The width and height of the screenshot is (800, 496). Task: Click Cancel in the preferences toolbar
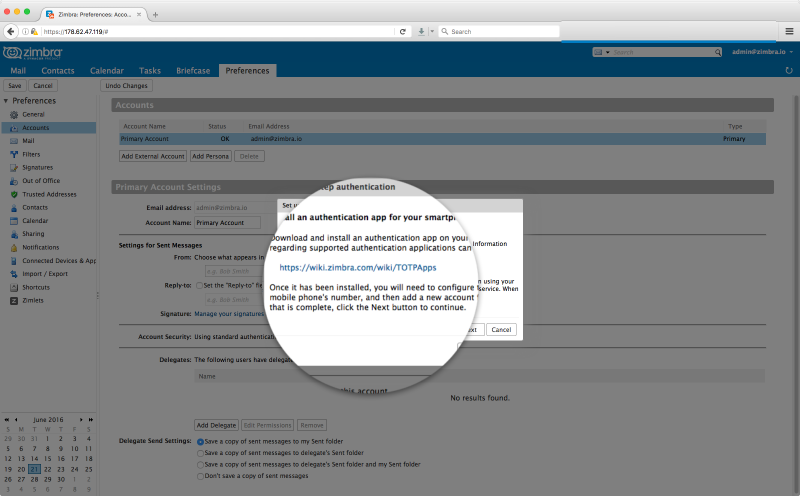point(43,86)
